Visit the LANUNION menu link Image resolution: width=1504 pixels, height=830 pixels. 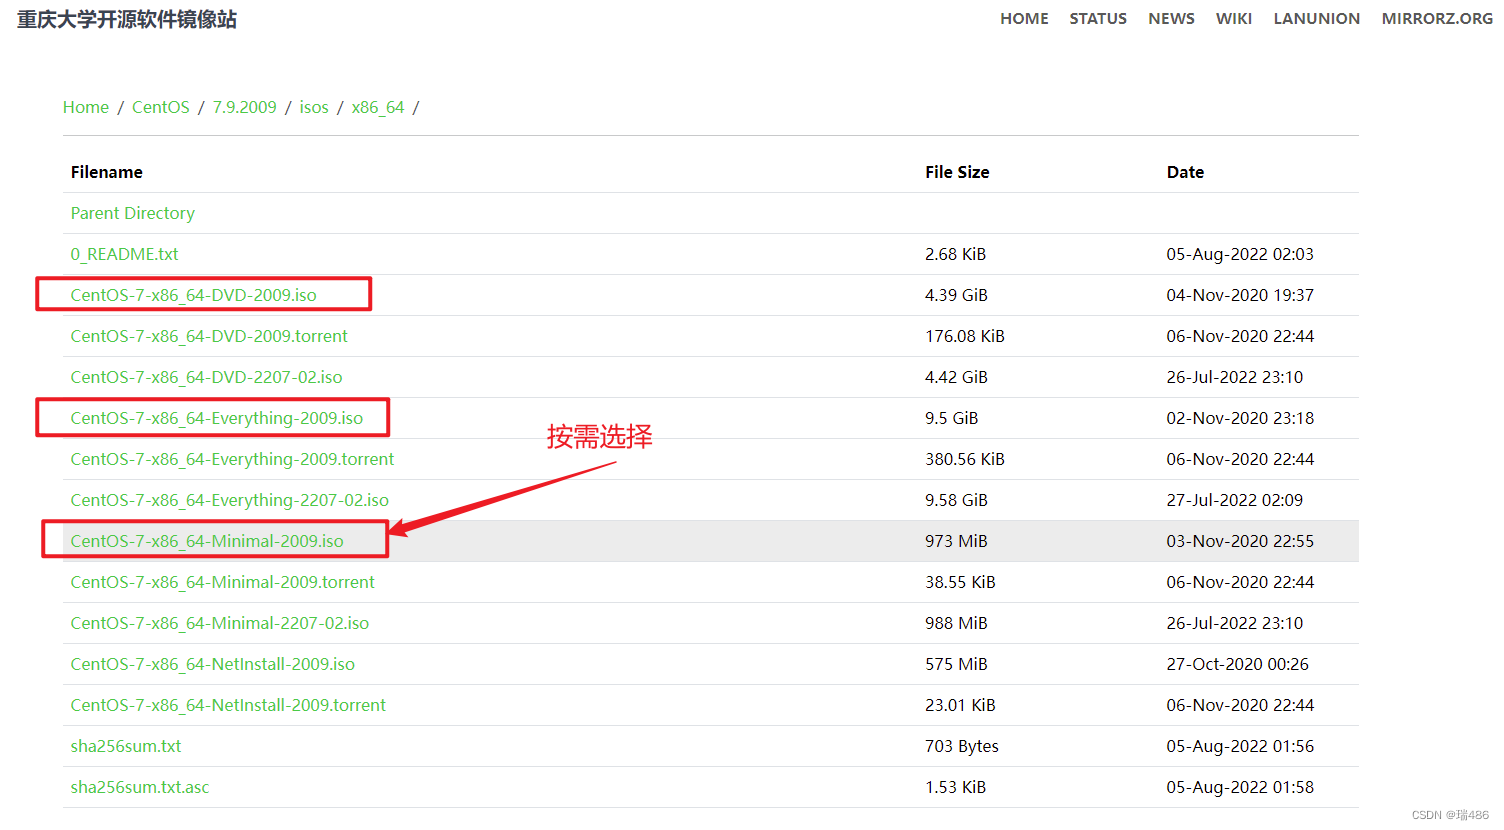click(x=1317, y=19)
